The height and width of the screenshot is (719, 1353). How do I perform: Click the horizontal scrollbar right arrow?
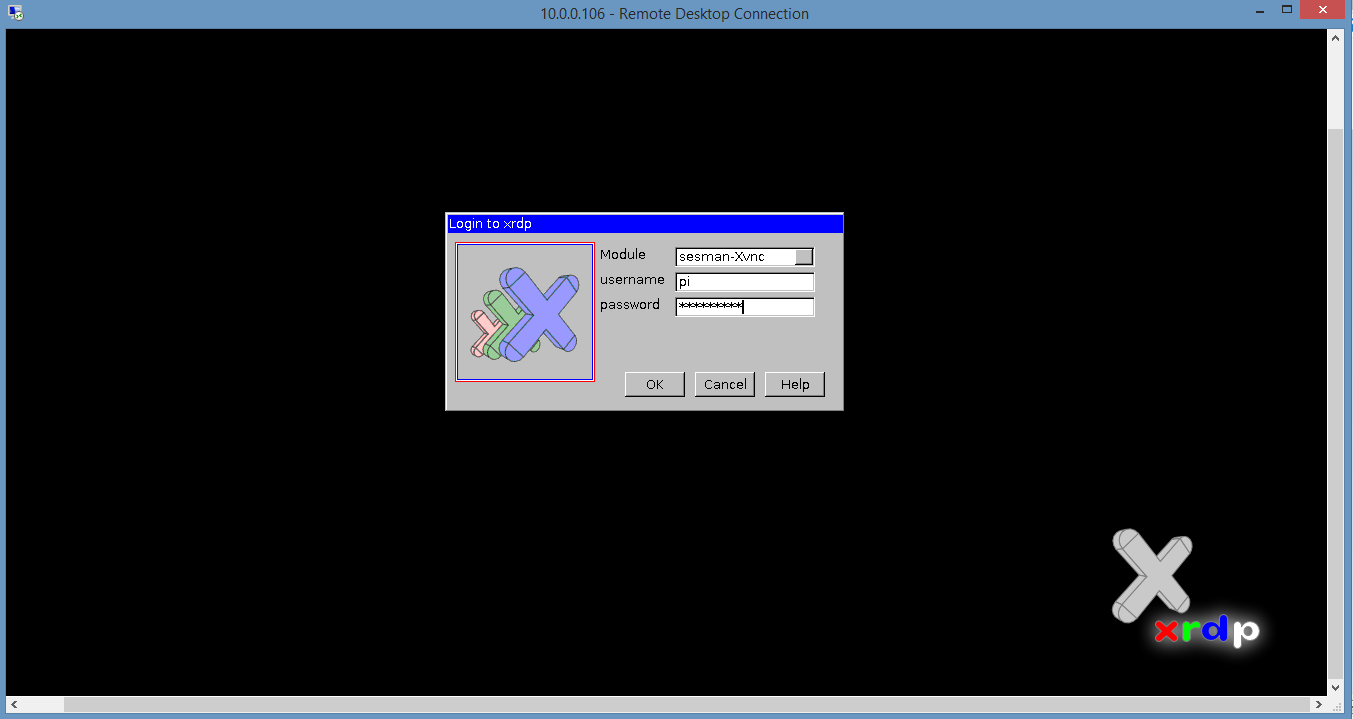1319,705
